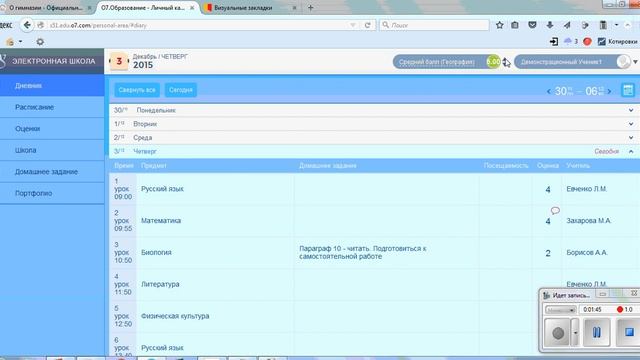Bookmark this page with the star icon
This screenshot has width=640, height=360.
(500, 25)
